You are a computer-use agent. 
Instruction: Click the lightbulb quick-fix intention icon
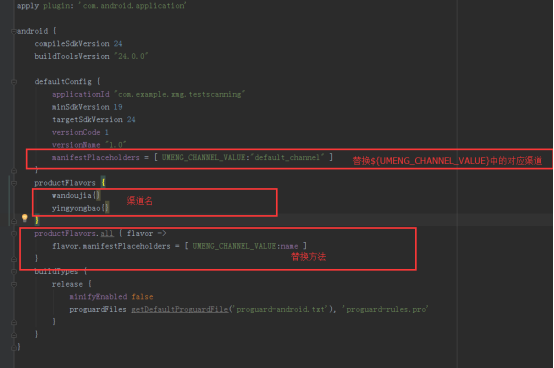(25, 218)
